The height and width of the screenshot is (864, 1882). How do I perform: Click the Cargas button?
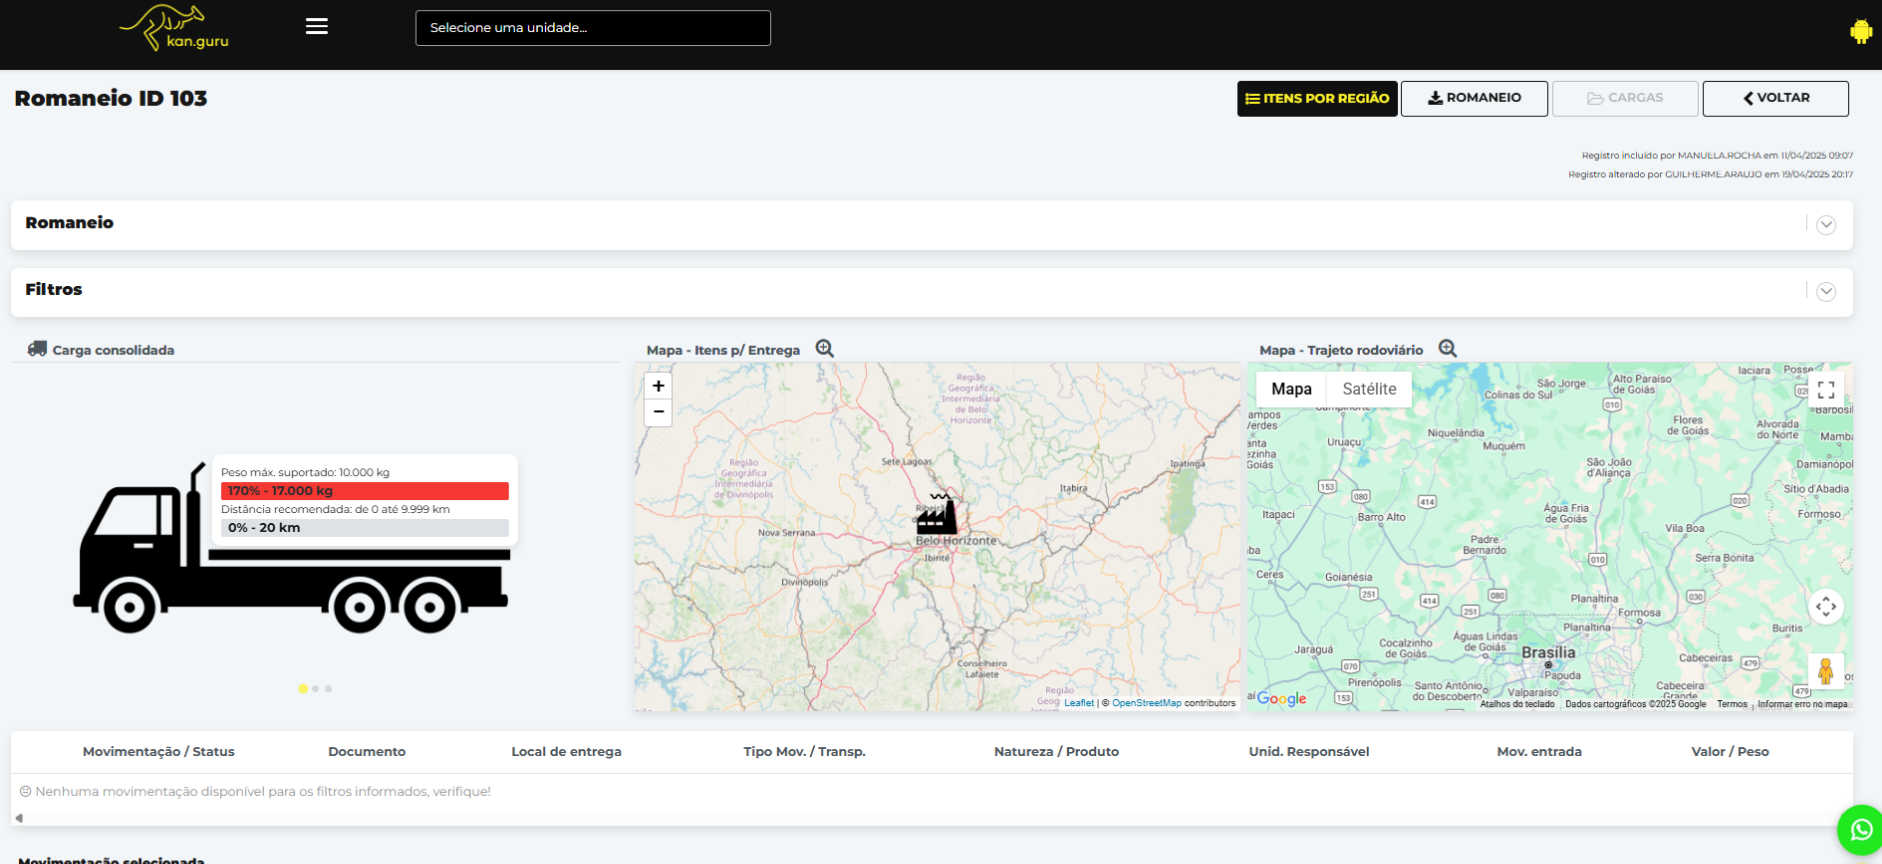pos(1625,98)
